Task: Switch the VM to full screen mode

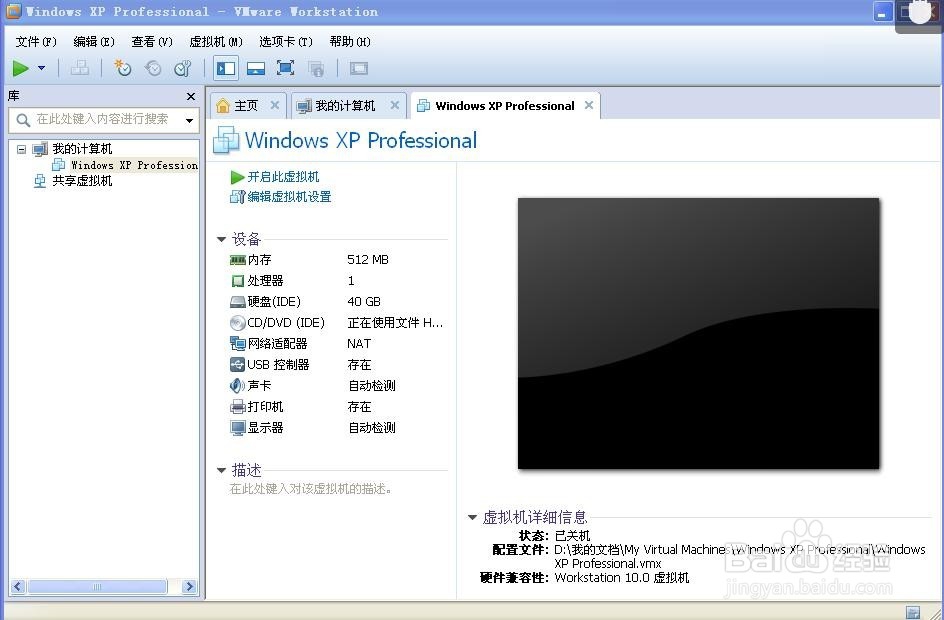Action: 285,68
